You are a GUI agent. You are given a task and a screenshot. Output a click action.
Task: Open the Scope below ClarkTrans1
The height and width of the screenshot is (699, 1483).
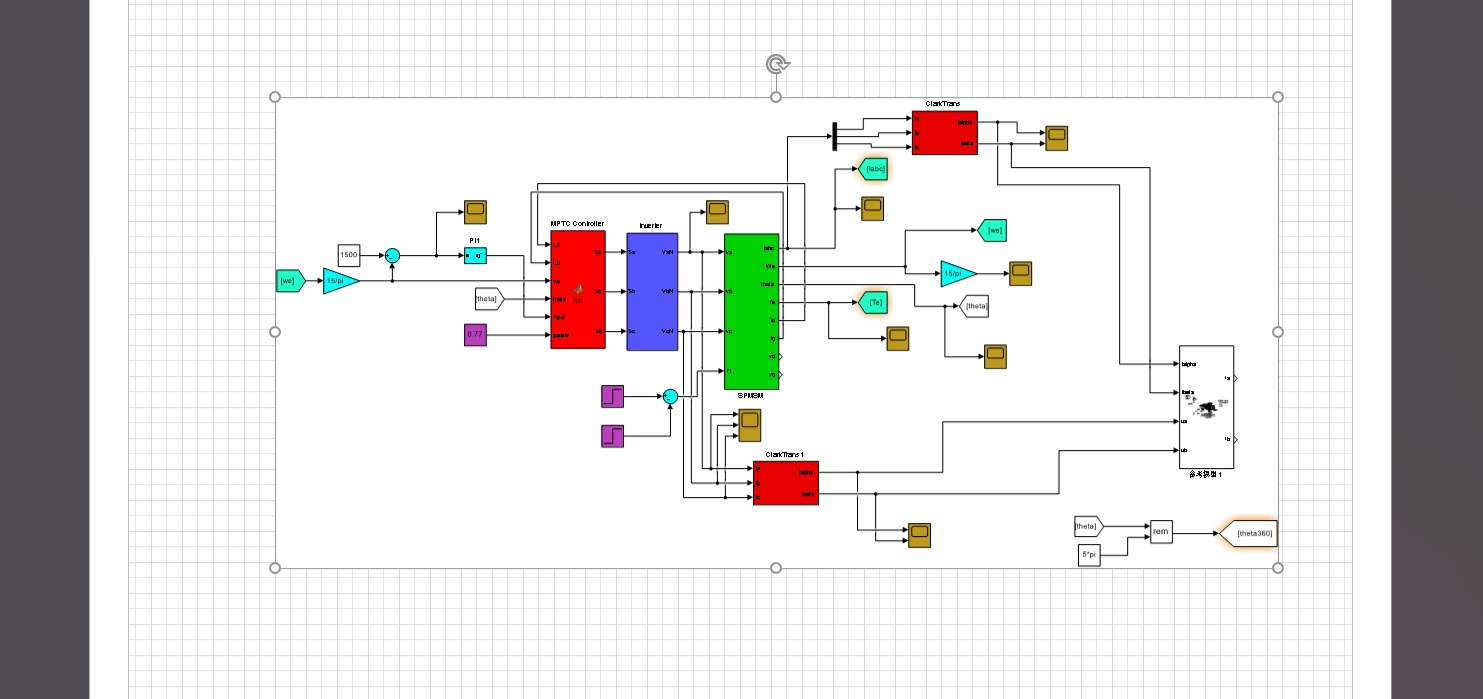click(x=918, y=535)
